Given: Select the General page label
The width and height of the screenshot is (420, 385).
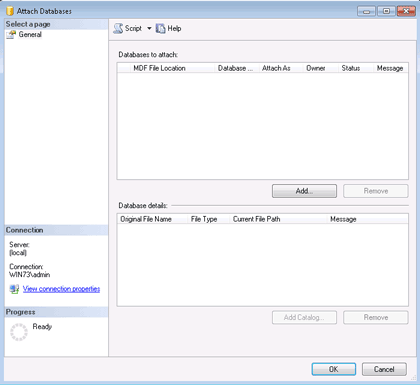Looking at the screenshot, I should click(30, 35).
